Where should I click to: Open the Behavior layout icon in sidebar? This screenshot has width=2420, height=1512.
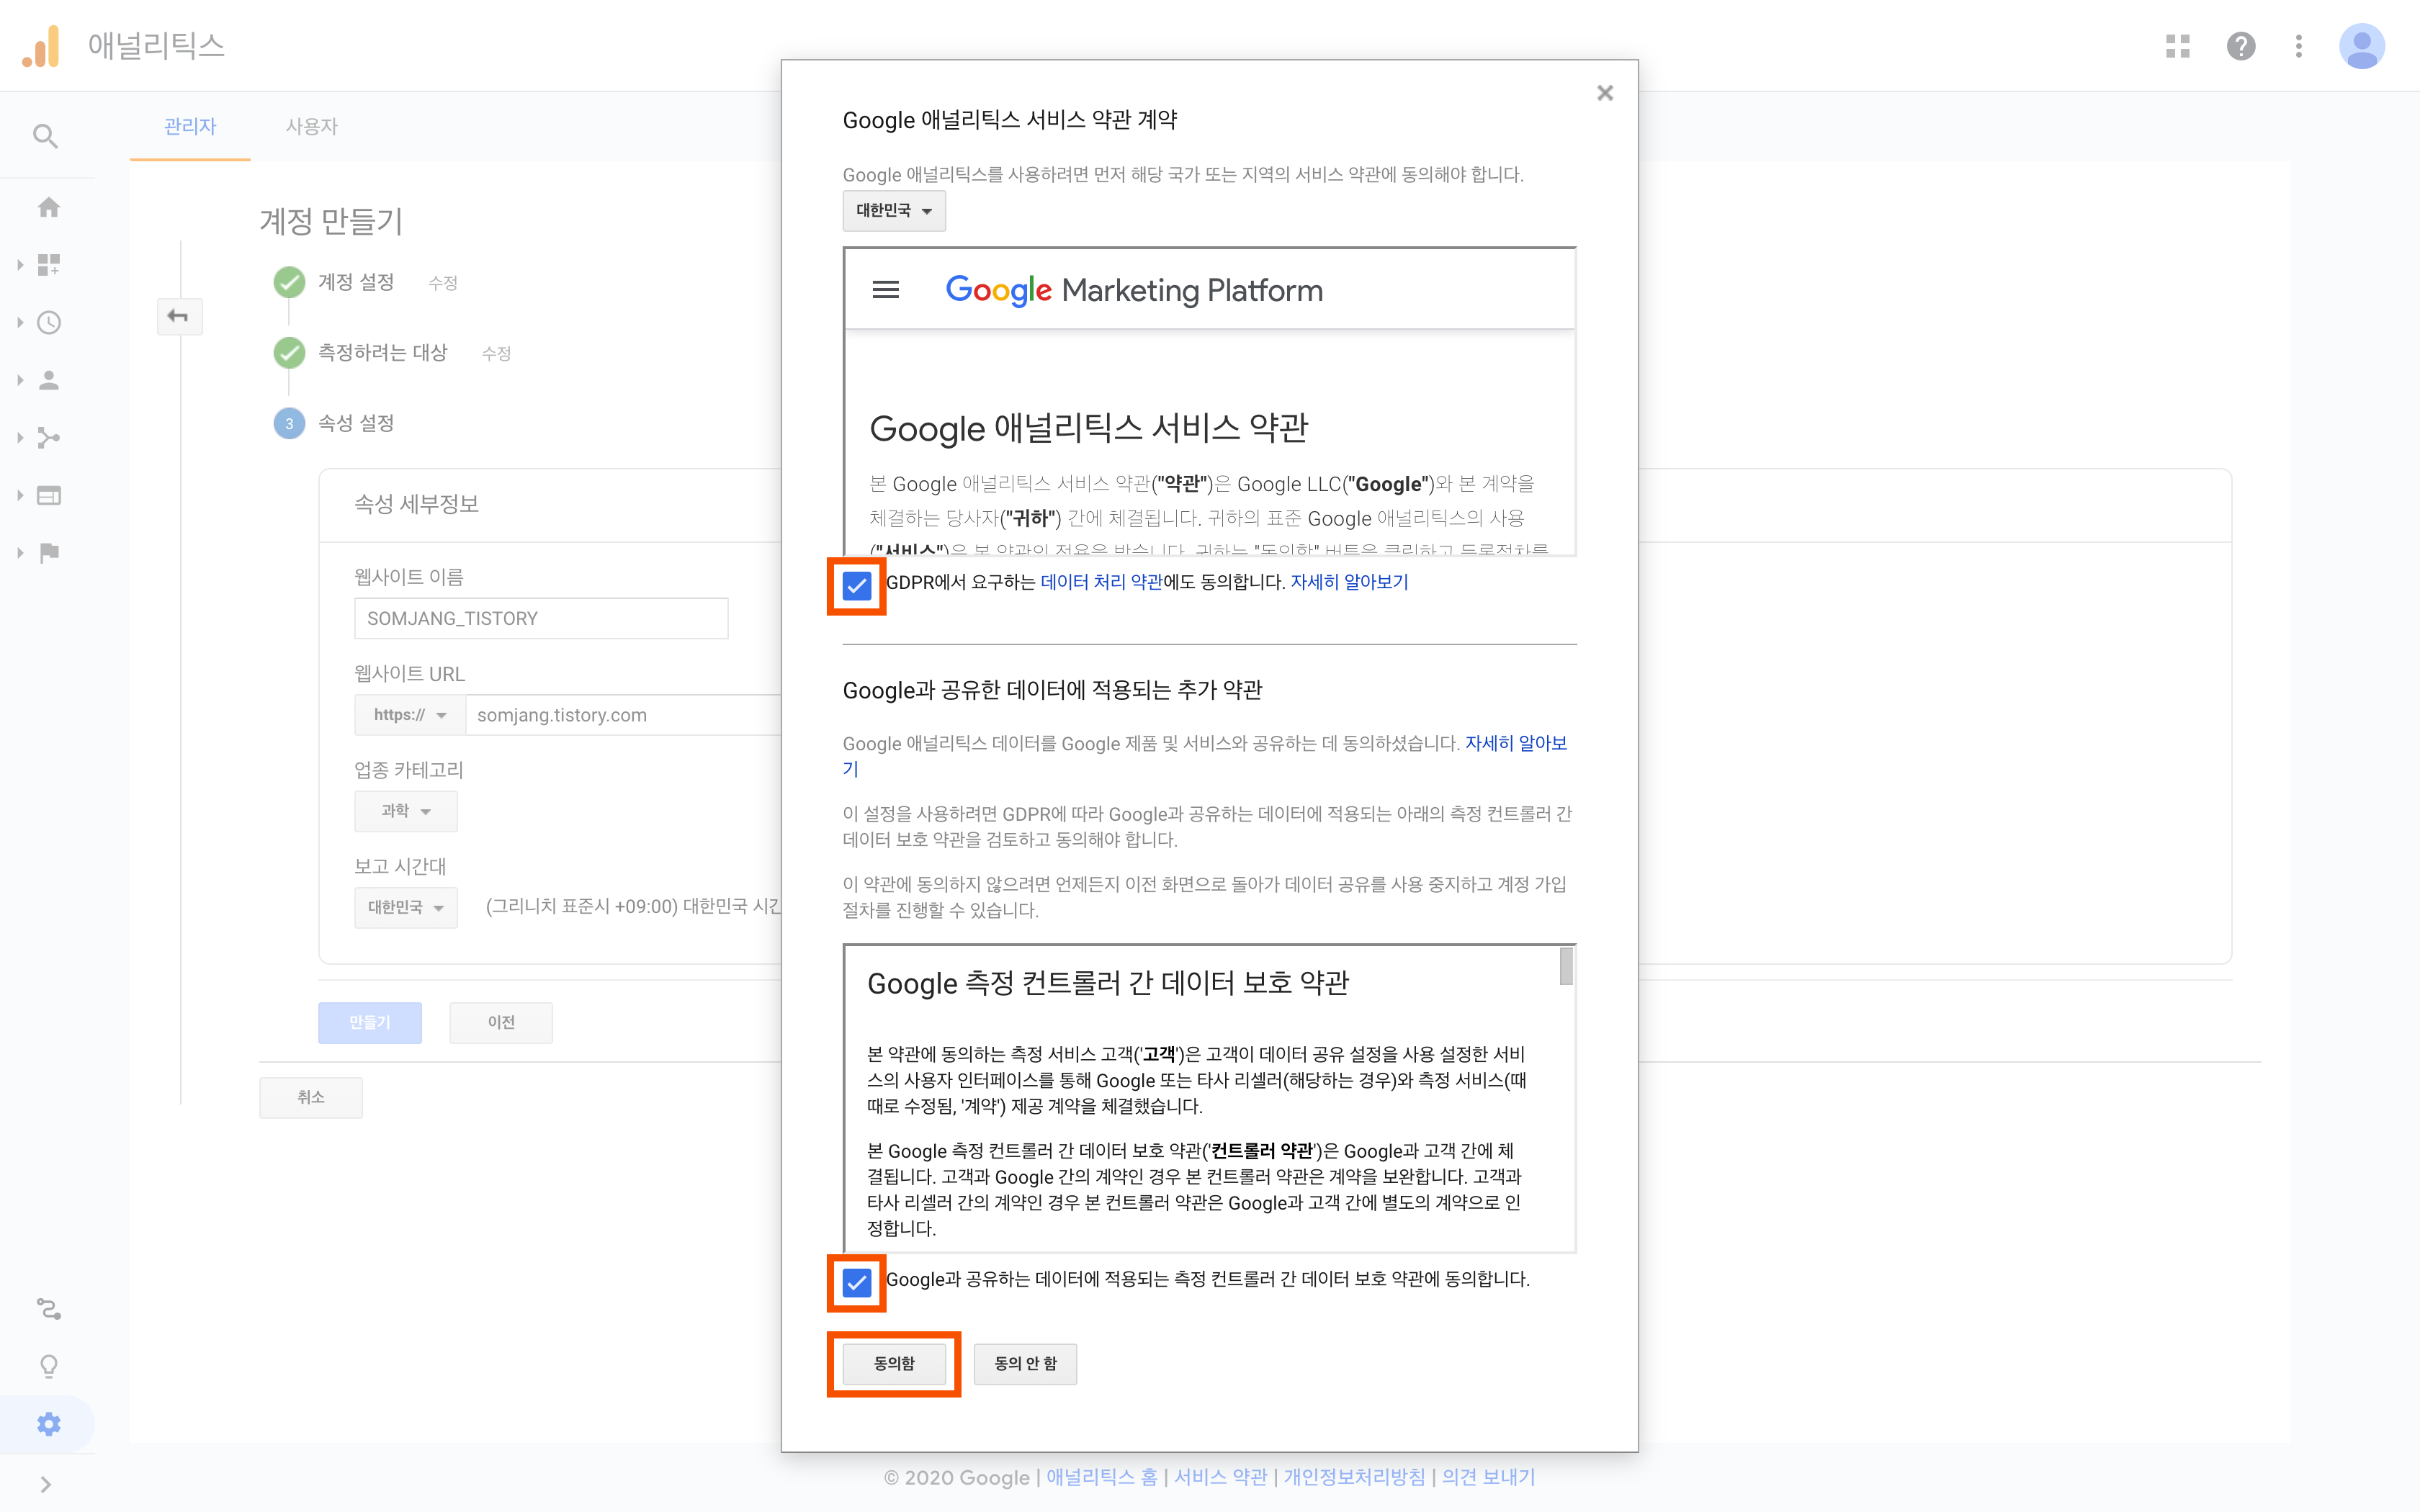[x=48, y=495]
